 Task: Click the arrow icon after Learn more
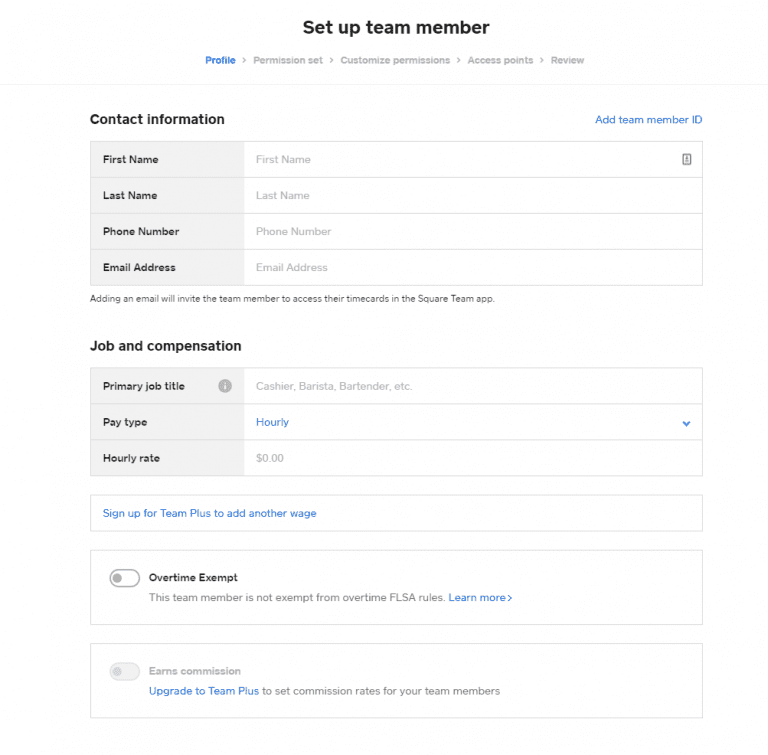(x=510, y=598)
